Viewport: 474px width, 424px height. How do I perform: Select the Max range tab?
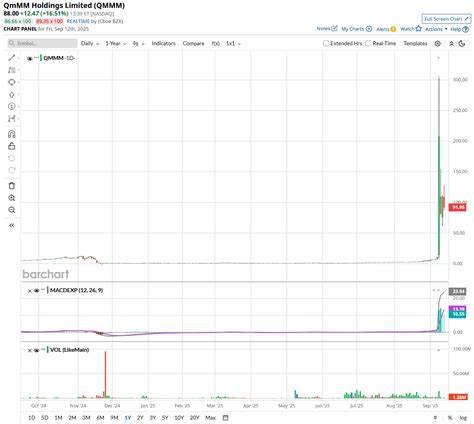click(x=210, y=418)
